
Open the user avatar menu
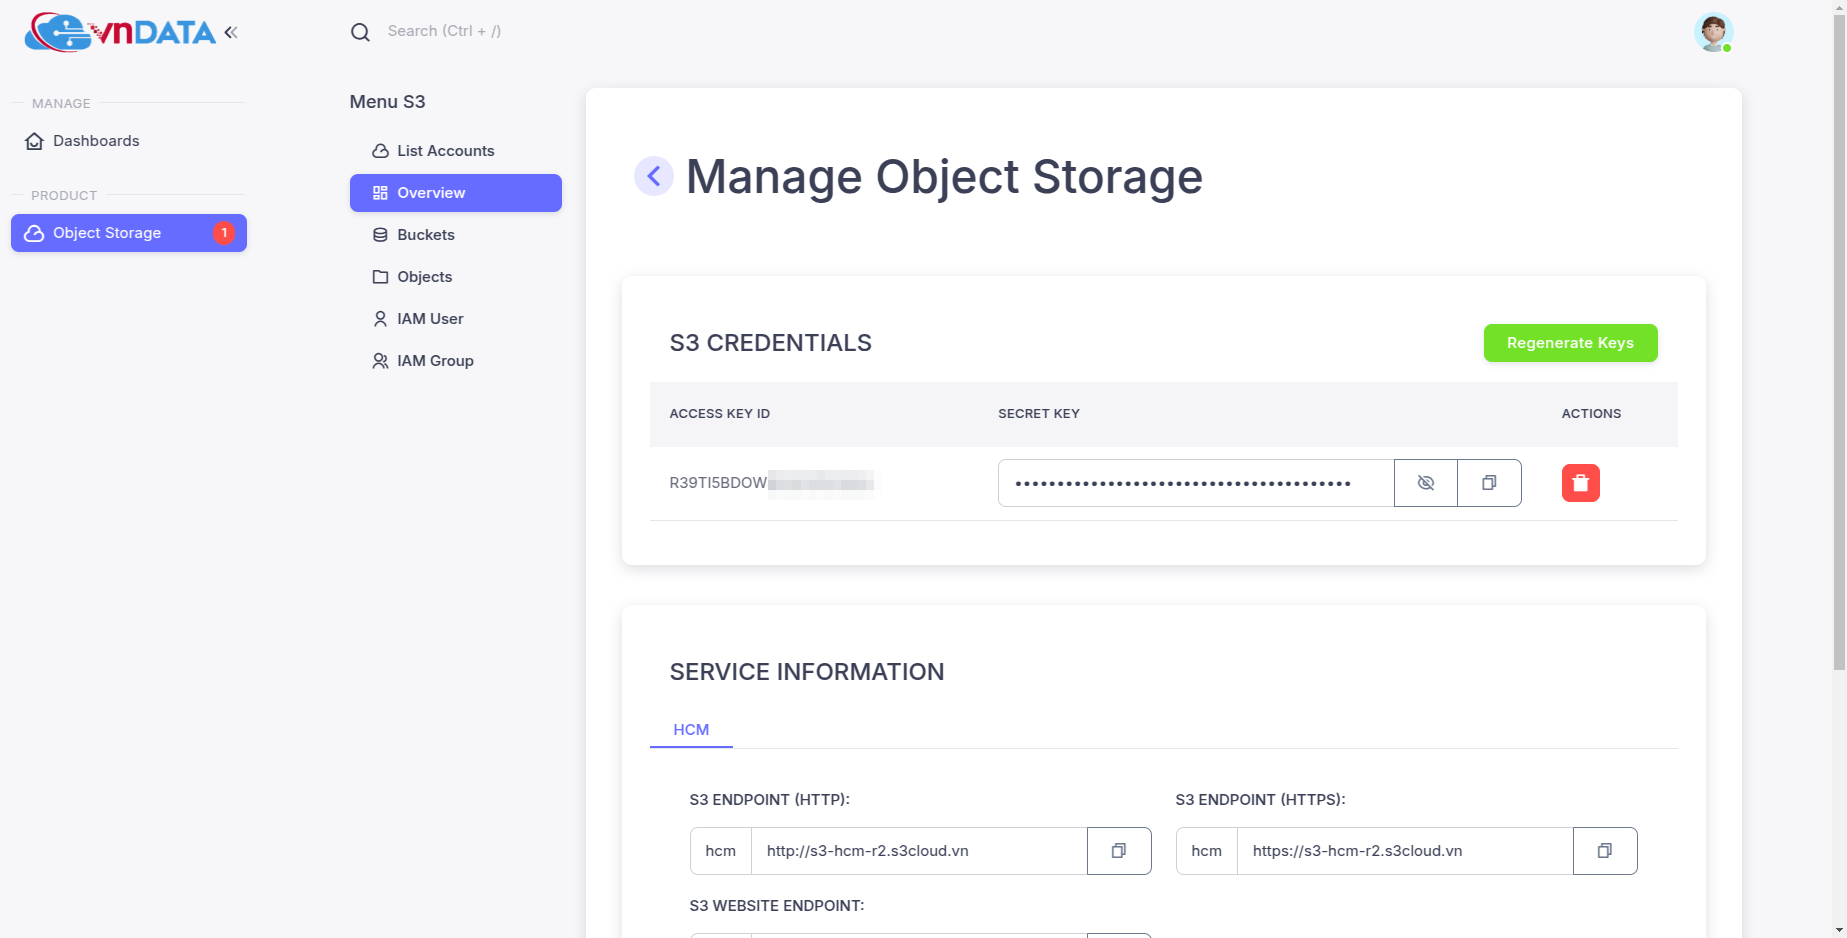click(x=1712, y=32)
